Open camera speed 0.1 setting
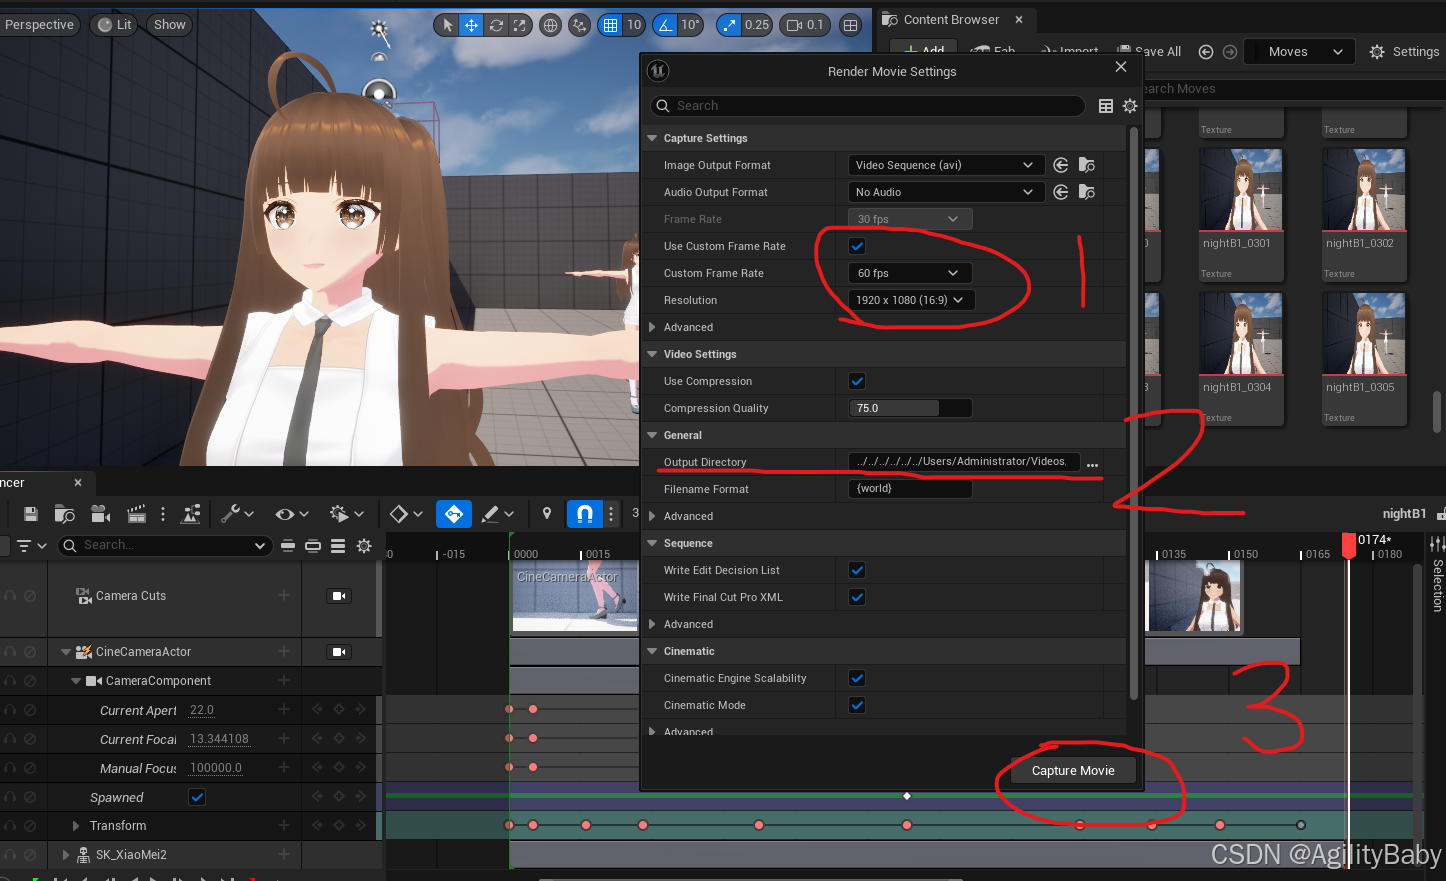 point(805,25)
